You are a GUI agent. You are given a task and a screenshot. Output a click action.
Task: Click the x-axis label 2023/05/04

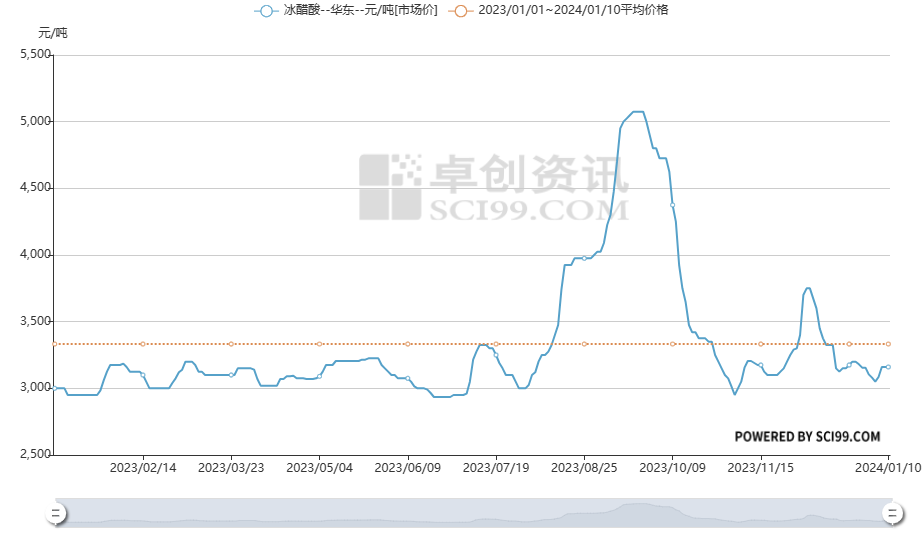click(319, 468)
